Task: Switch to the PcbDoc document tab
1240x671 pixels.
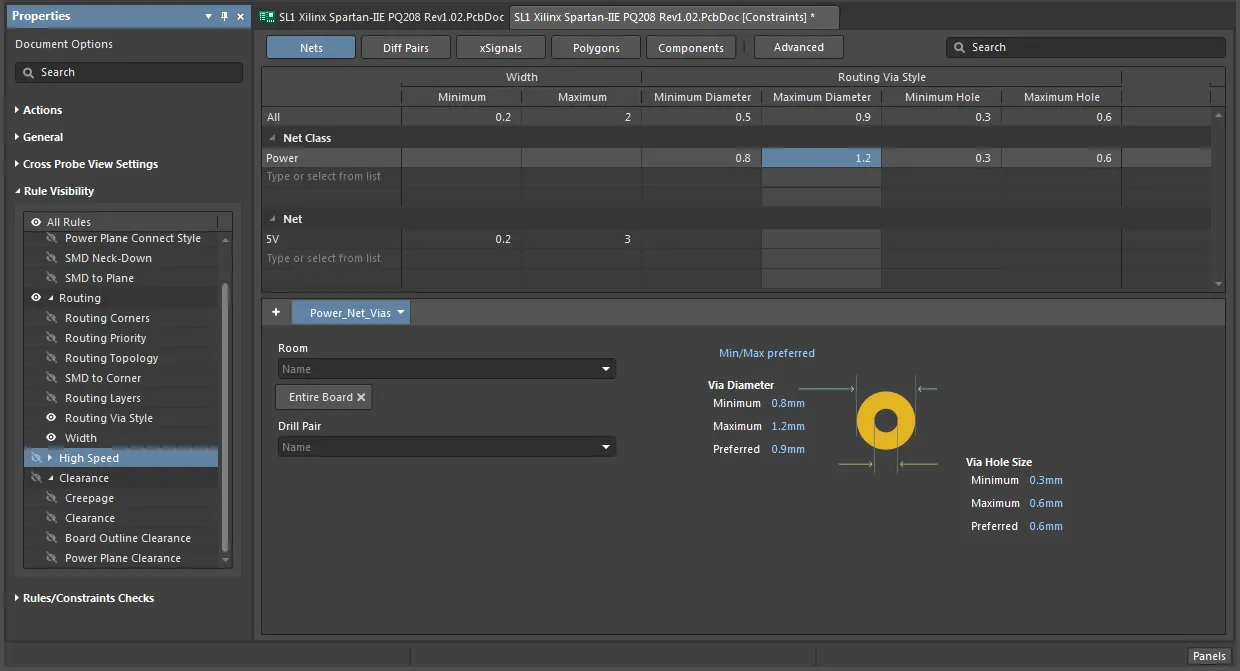Action: 382,17
